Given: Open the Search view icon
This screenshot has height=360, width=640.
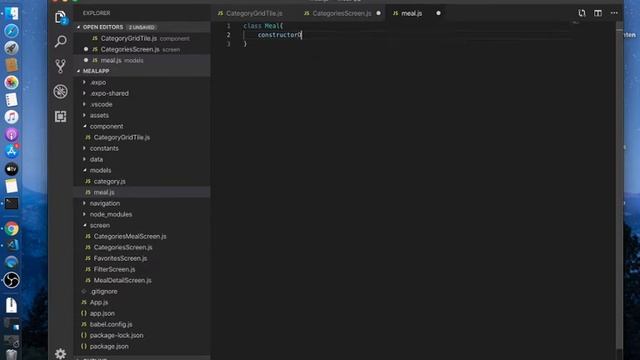Looking at the screenshot, I should (x=60, y=41).
